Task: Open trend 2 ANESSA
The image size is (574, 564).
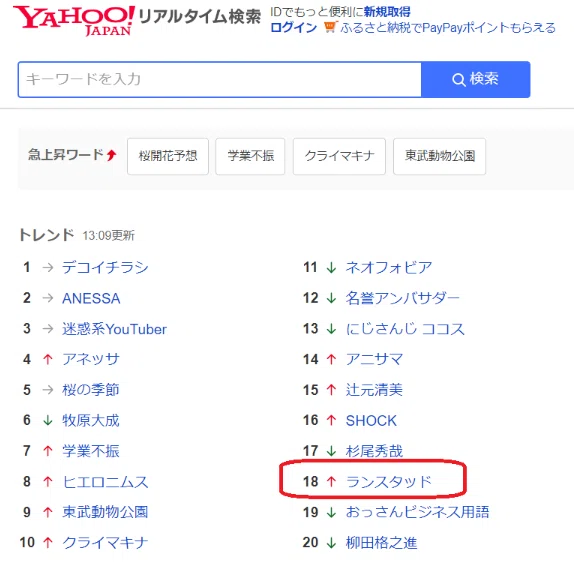Action: (91, 298)
